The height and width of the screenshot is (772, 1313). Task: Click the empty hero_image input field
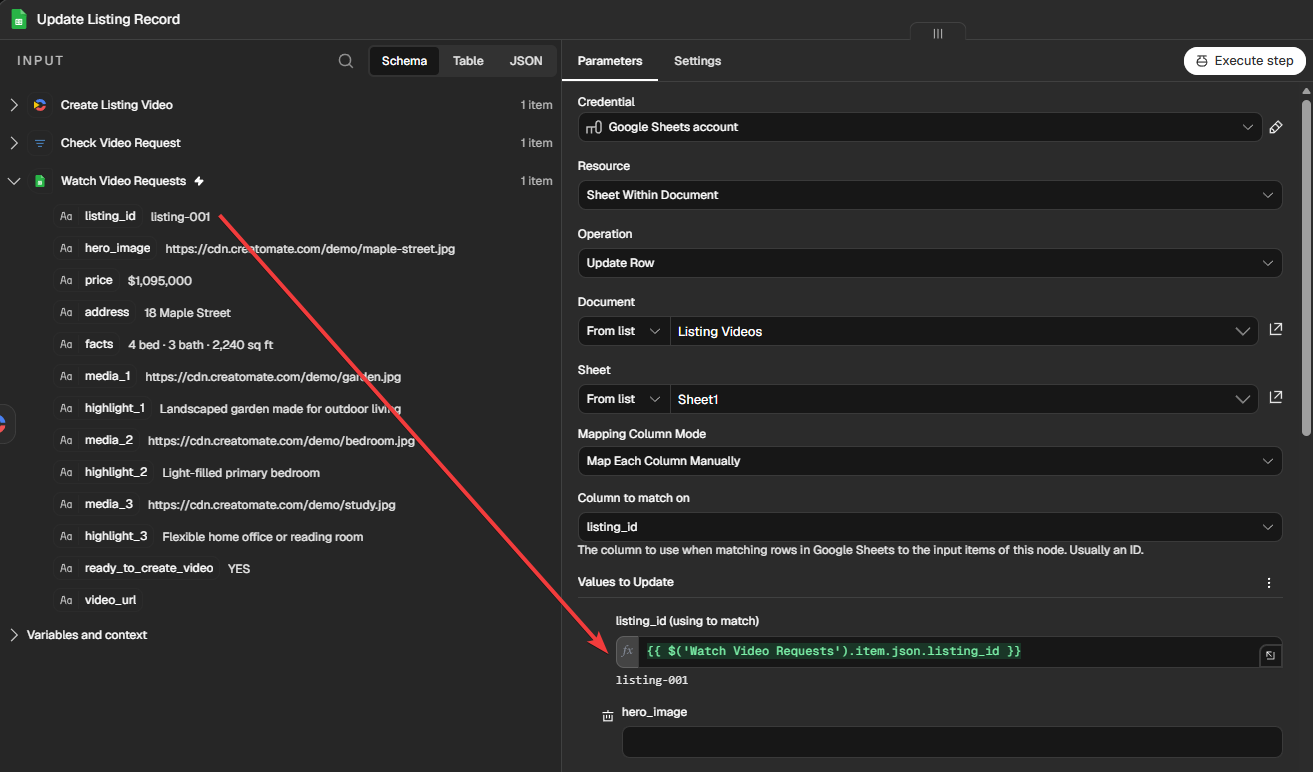coord(952,742)
